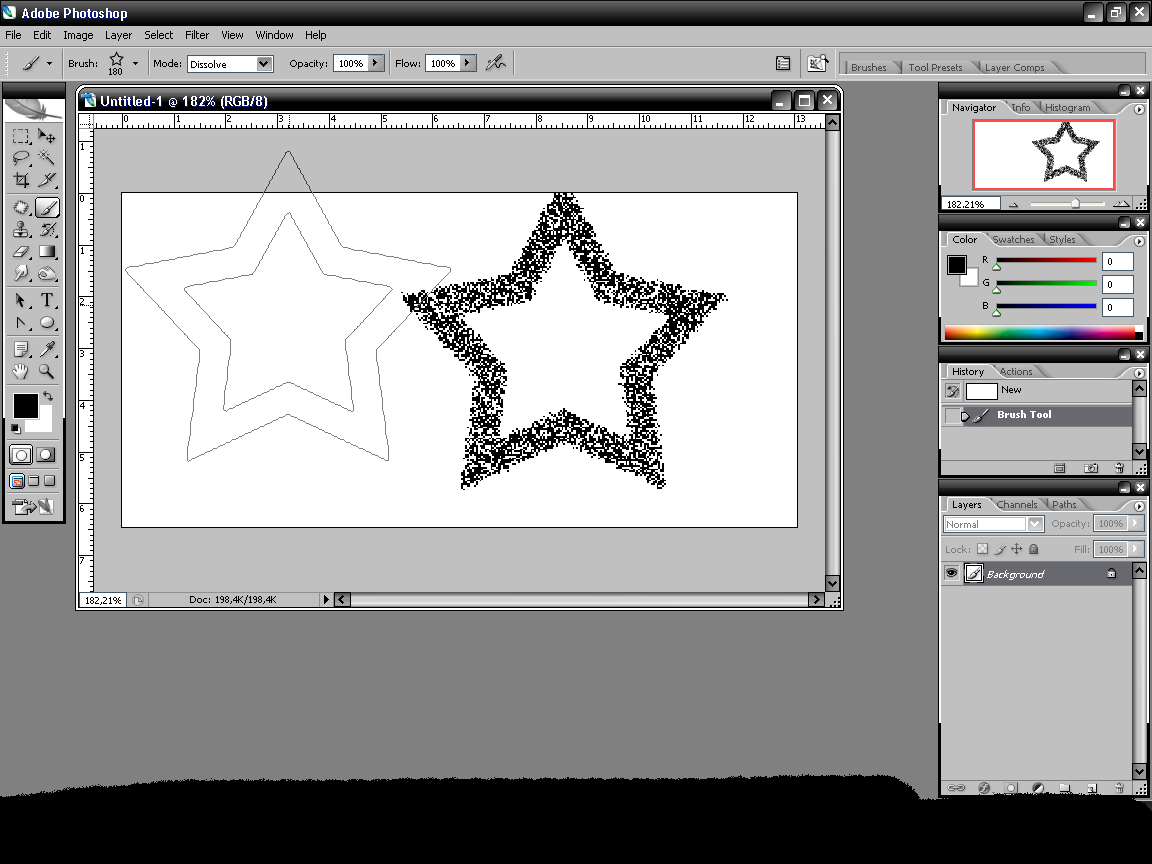Open the brush Mode dropdown showing Dissolve
This screenshot has width=1152, height=864.
(x=264, y=64)
